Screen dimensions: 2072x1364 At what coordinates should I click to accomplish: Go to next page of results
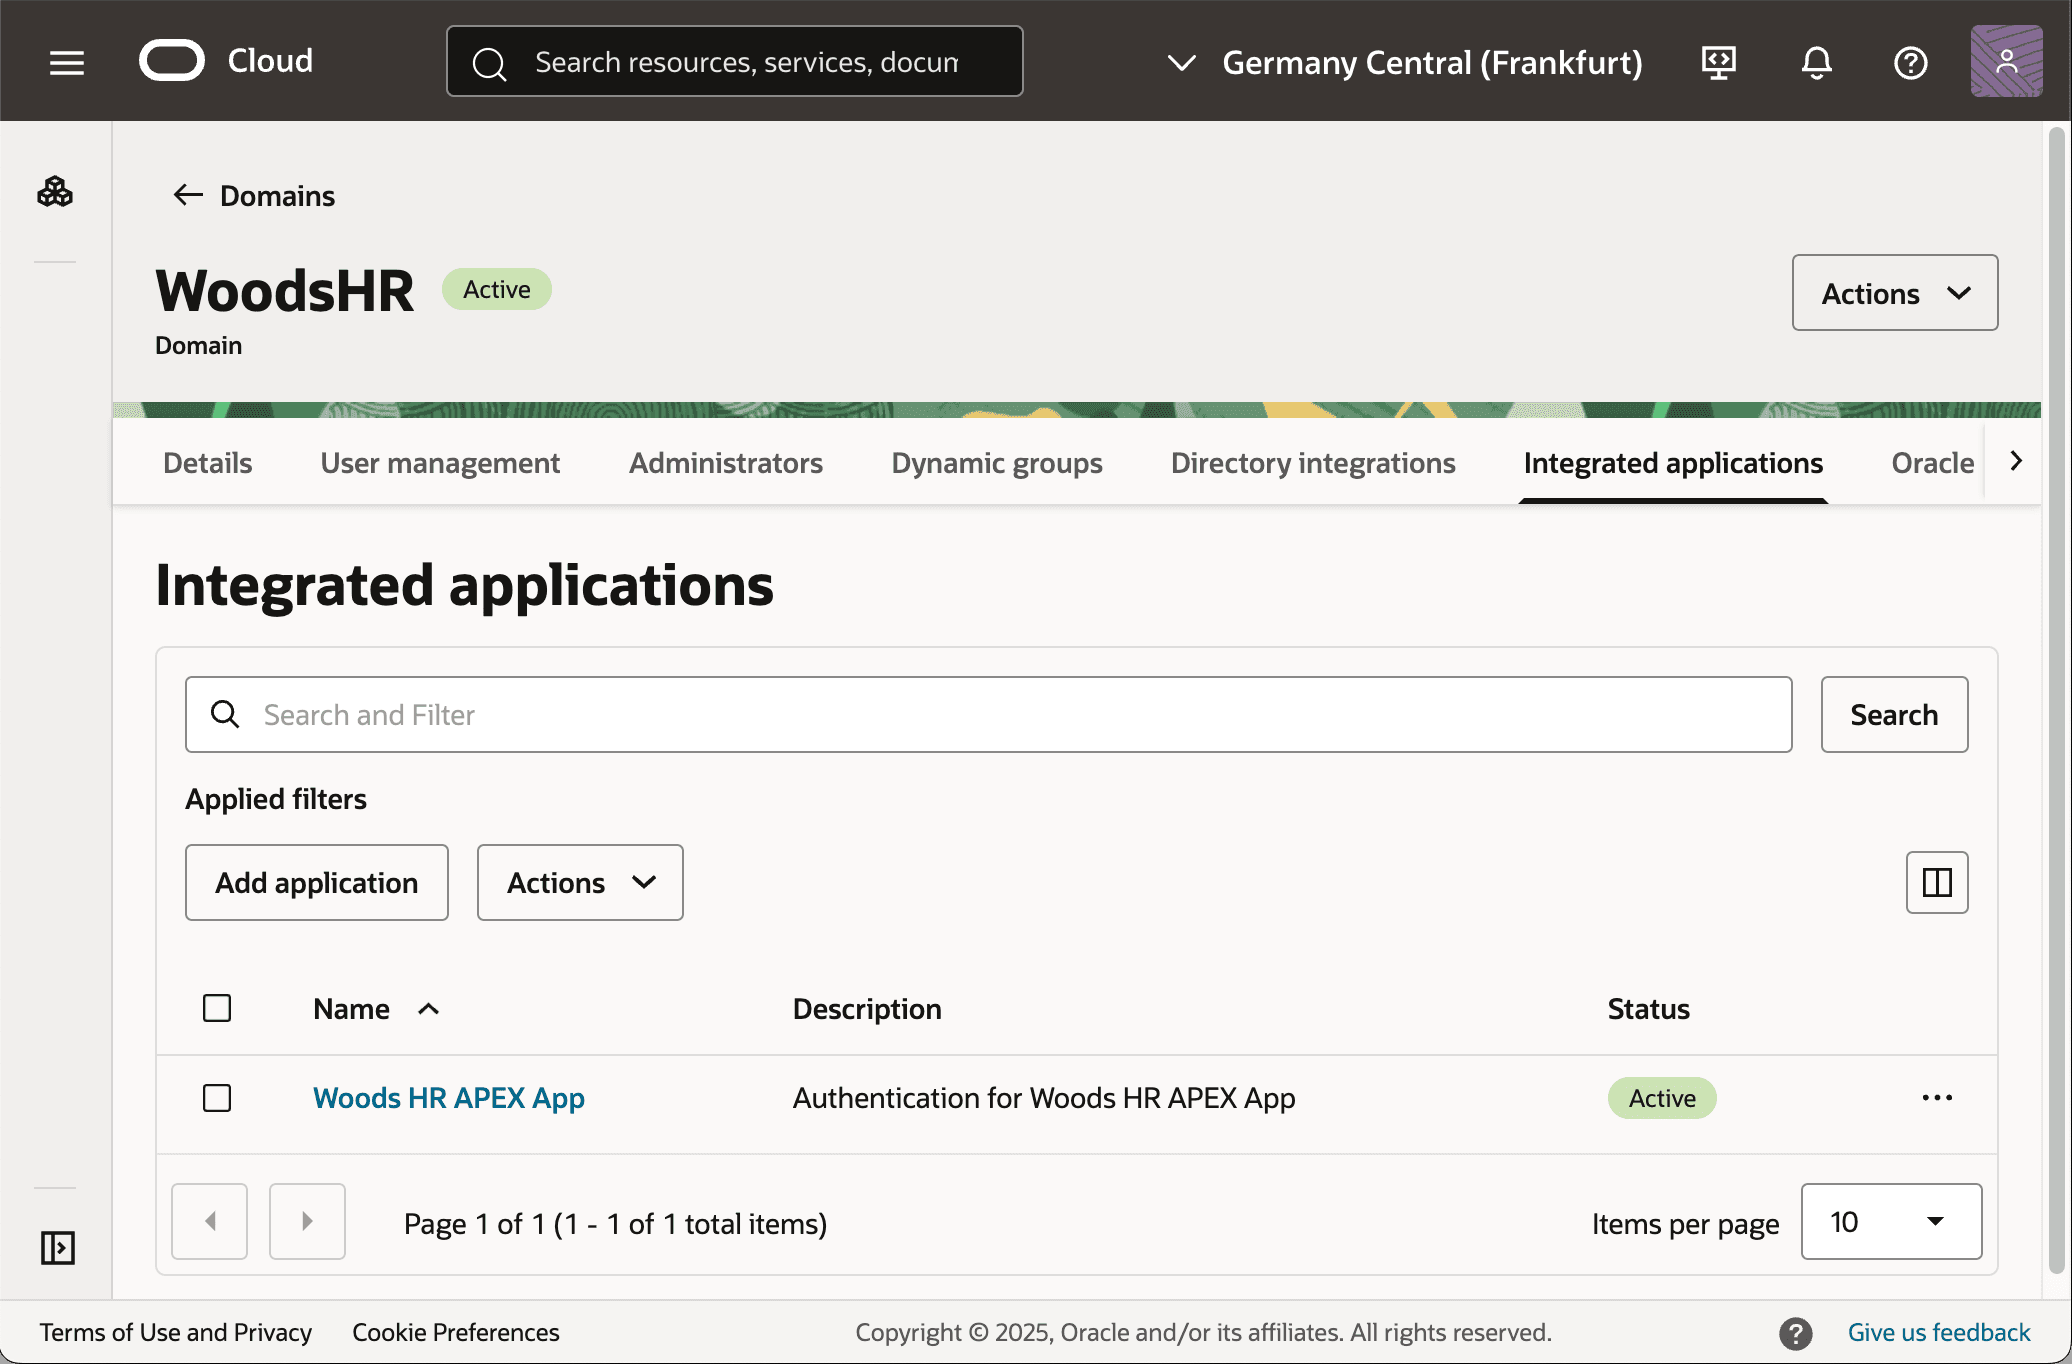point(307,1221)
